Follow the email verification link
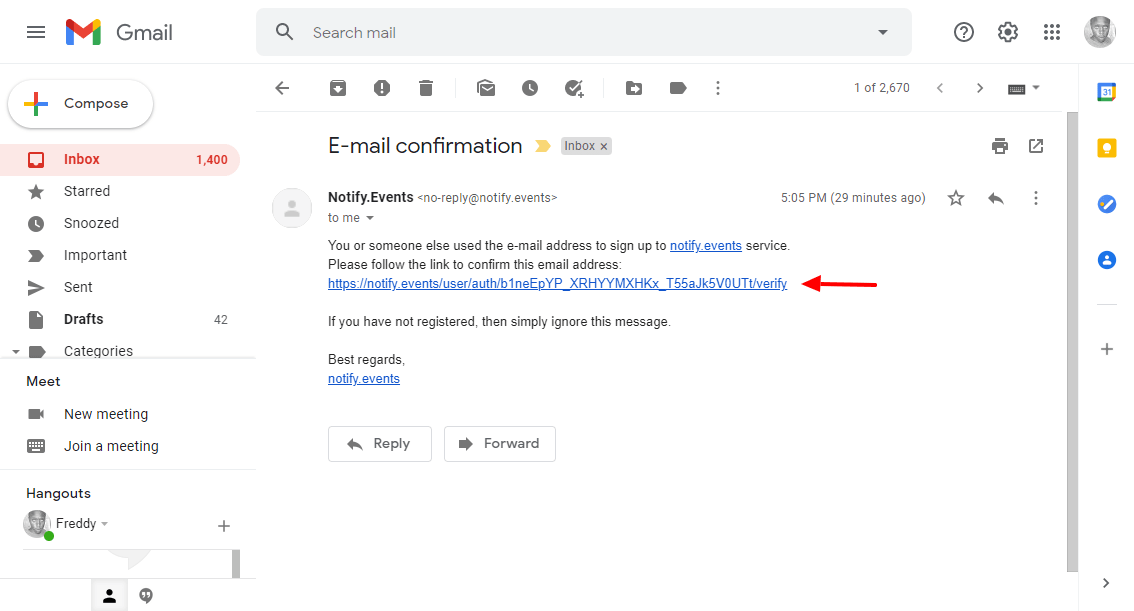Image resolution: width=1134 pixels, height=611 pixels. [x=557, y=283]
